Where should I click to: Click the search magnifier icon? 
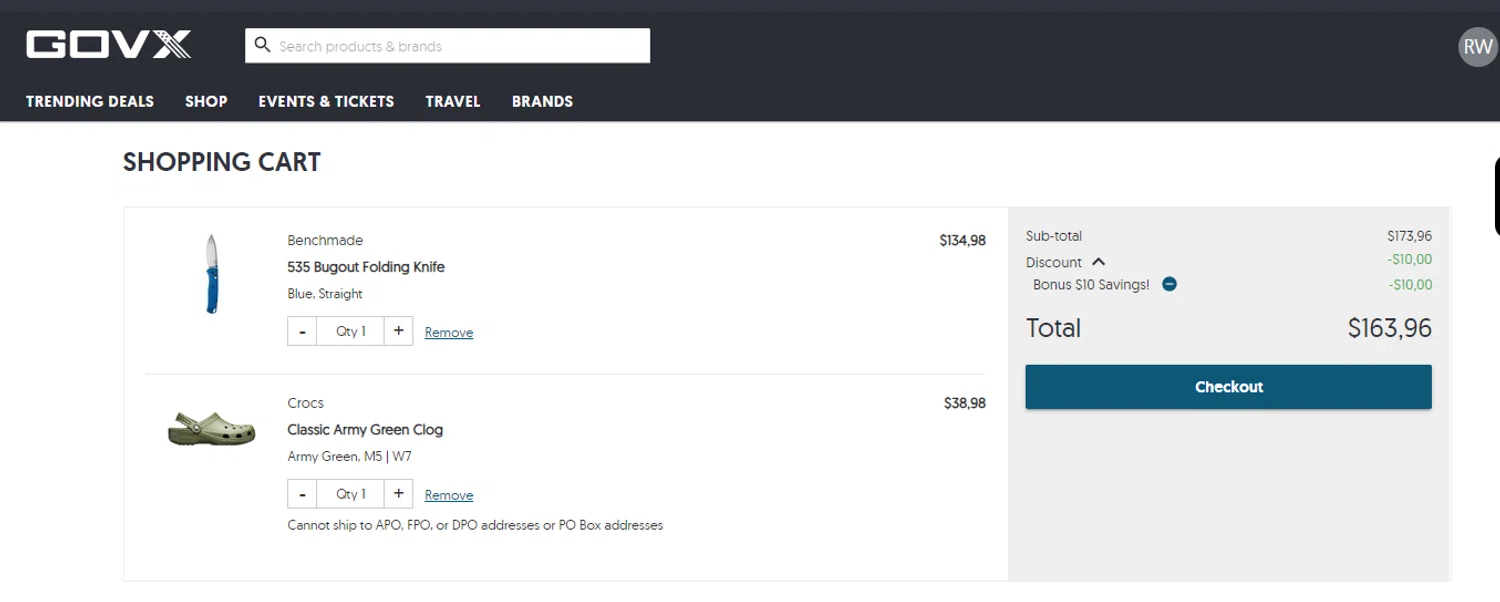263,45
